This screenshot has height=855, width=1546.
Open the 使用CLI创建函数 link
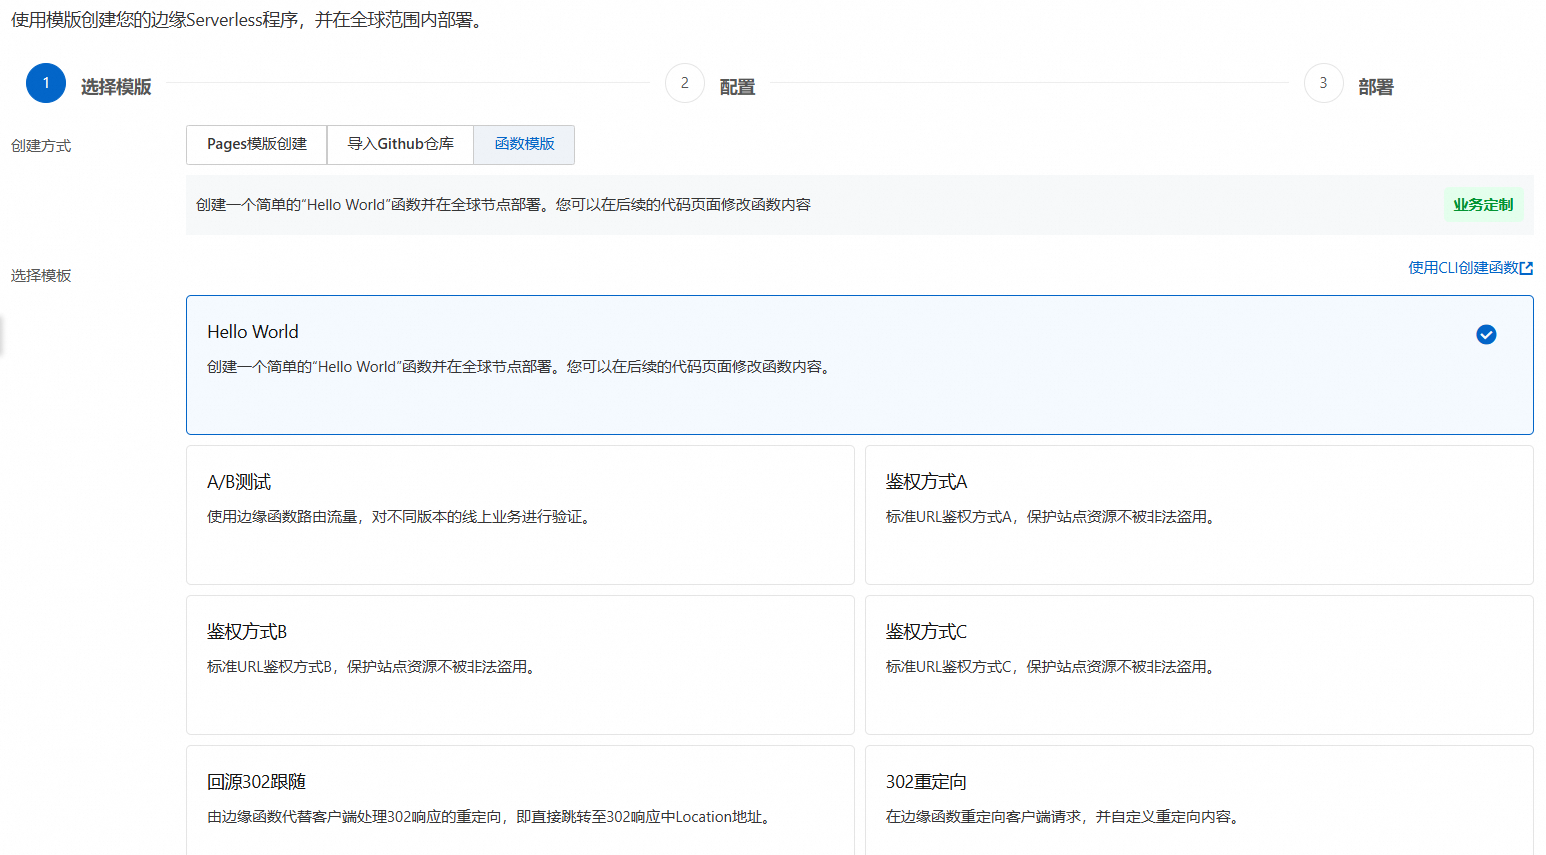point(1462,268)
